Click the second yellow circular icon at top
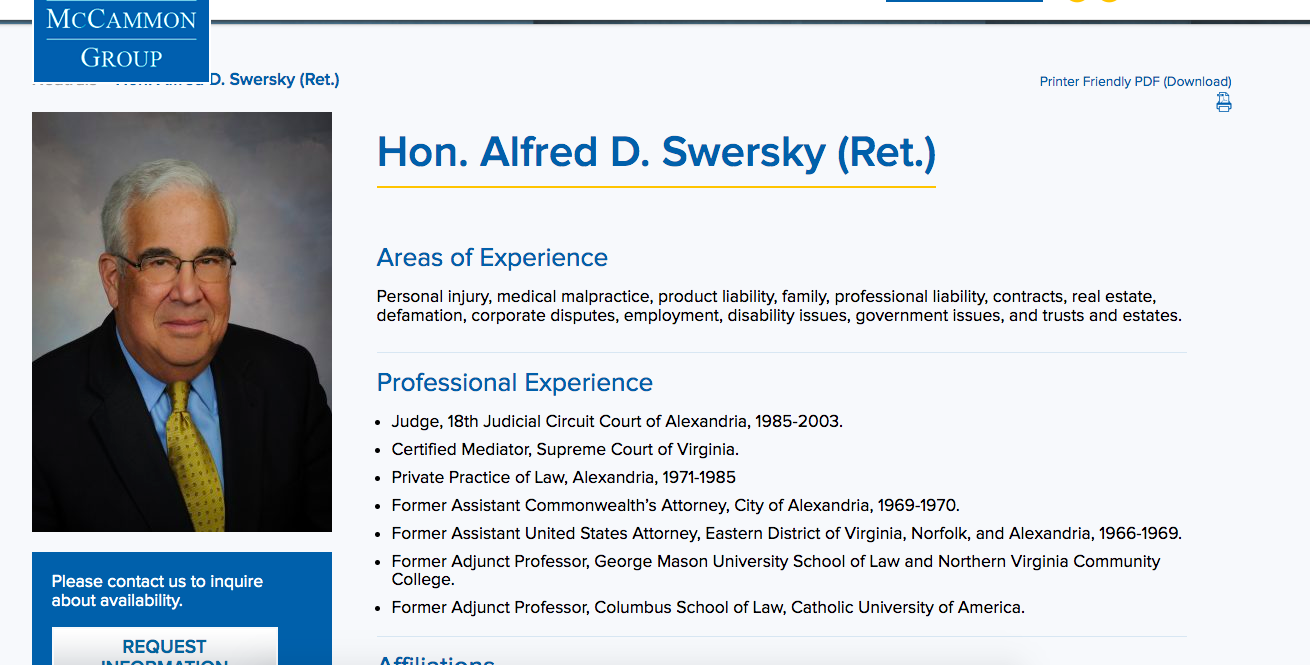 (1108, 1)
